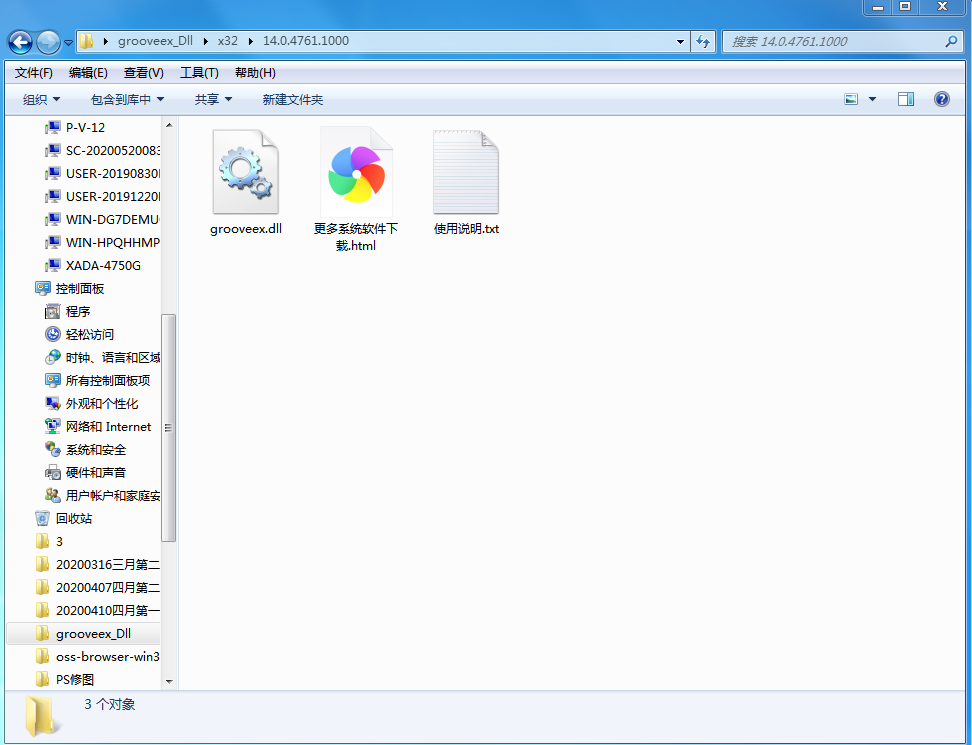This screenshot has height=745, width=972.
Task: Select grooveex_Dll in the address path
Action: point(155,41)
